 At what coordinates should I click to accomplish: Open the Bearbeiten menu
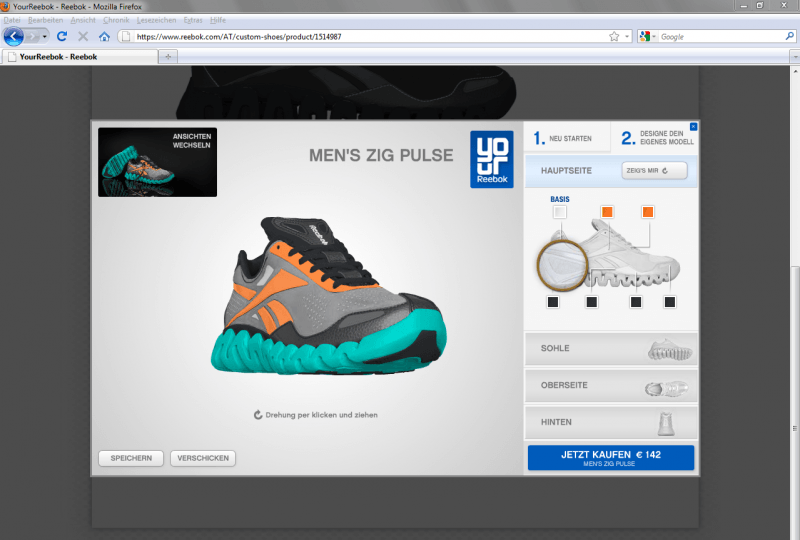[45, 20]
